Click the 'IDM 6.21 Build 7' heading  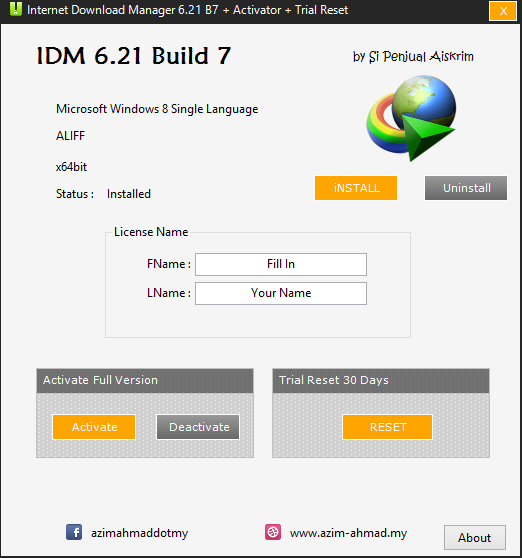pyautogui.click(x=134, y=56)
